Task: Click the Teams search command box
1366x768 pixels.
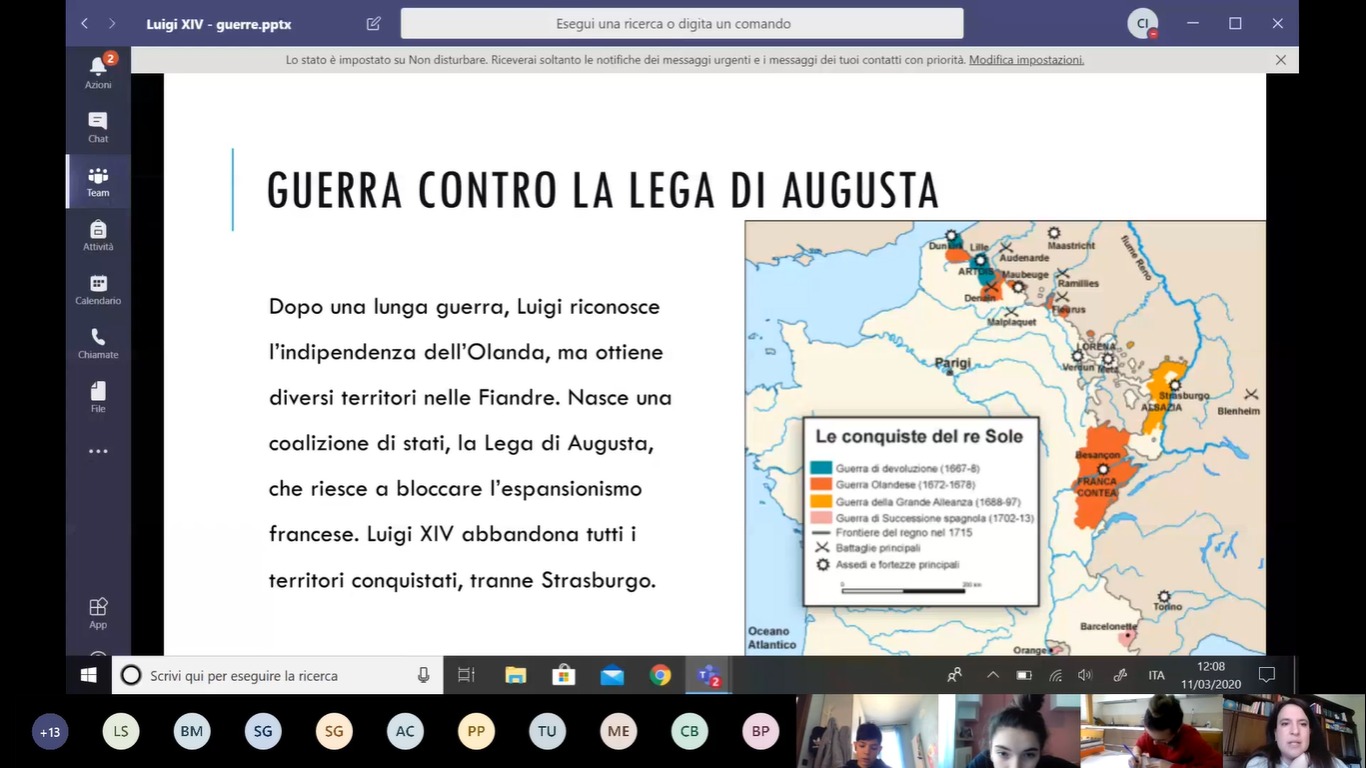Action: click(682, 23)
